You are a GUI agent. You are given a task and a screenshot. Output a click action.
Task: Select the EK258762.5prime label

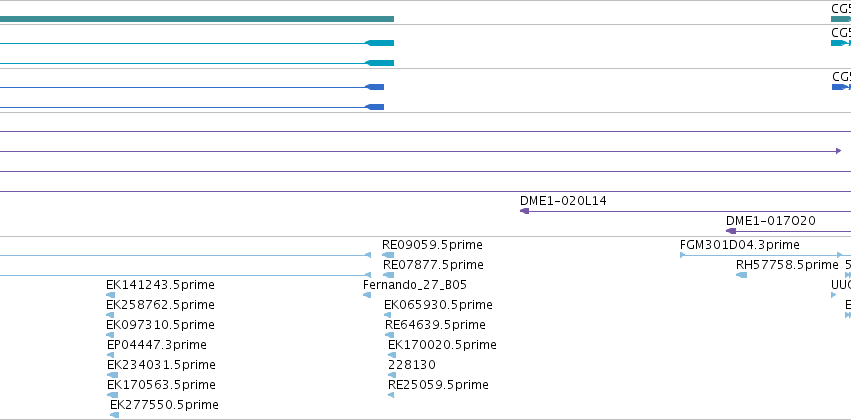coord(160,305)
